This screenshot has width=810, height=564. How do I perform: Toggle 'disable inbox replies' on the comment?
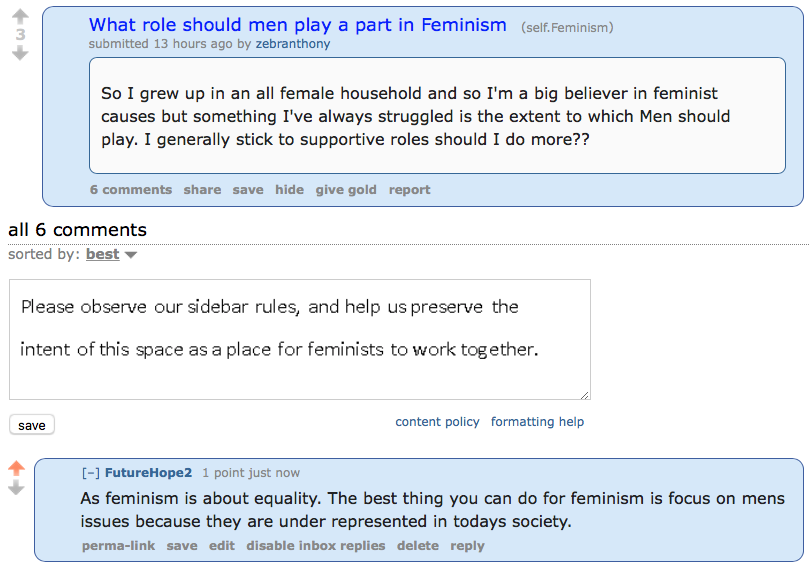pyautogui.click(x=315, y=546)
